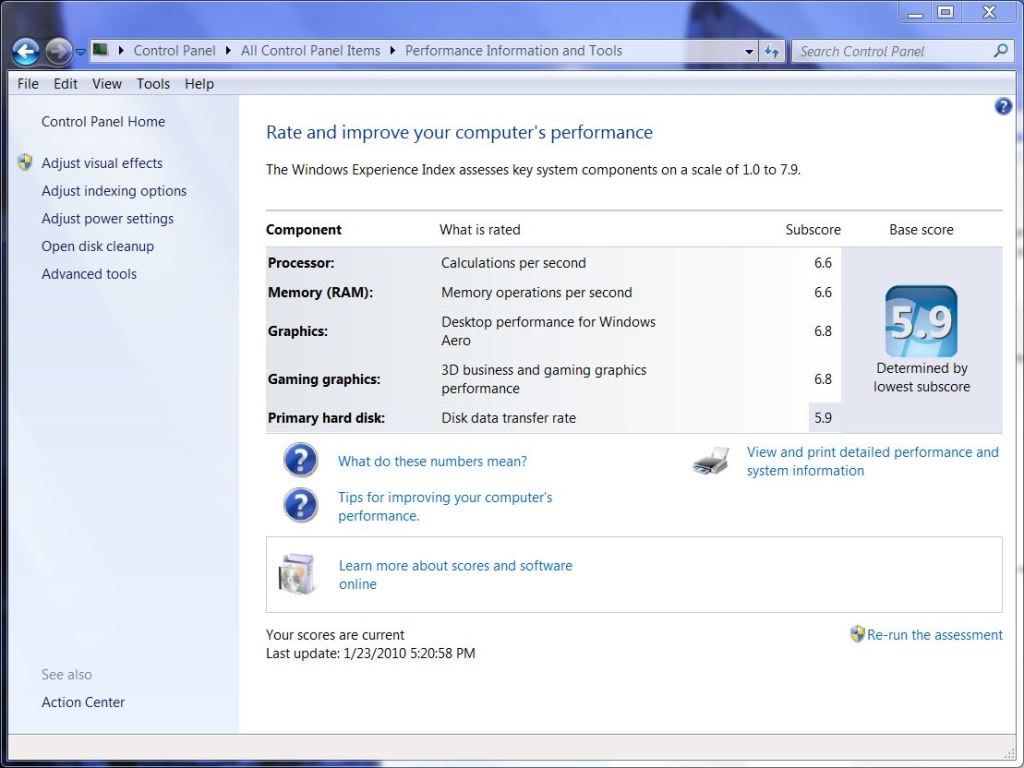Select the Memory (RAM) row label
The height and width of the screenshot is (768, 1024).
pyautogui.click(x=320, y=293)
